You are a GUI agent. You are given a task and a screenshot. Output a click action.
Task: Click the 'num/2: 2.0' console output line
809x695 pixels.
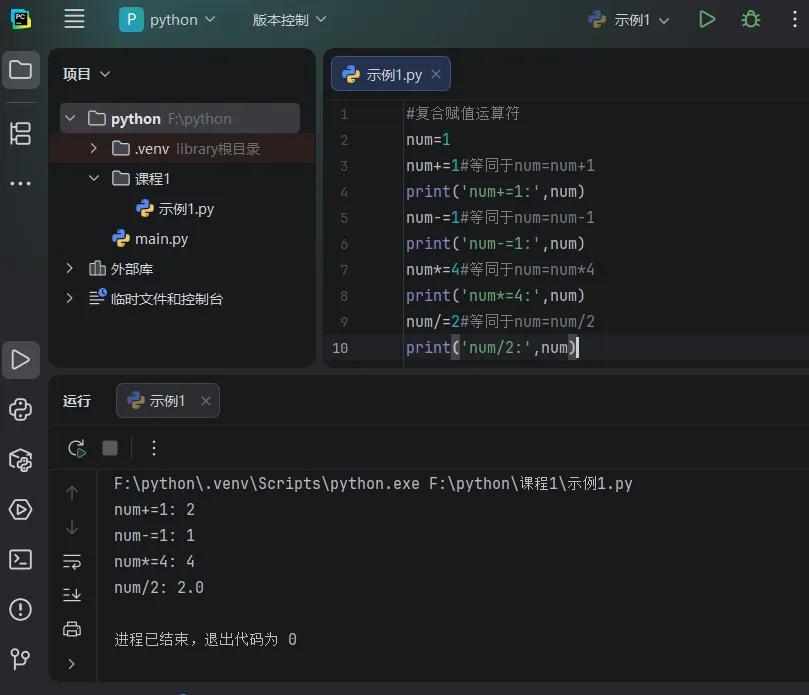159,587
